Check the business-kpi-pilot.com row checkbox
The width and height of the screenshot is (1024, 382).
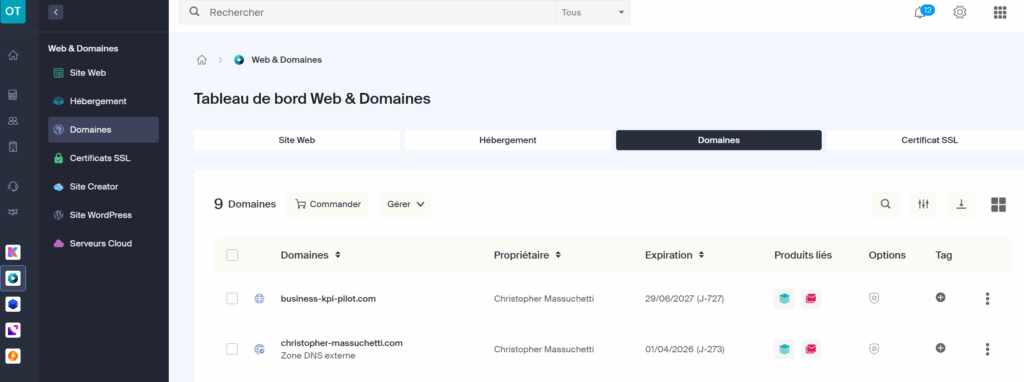coord(232,298)
